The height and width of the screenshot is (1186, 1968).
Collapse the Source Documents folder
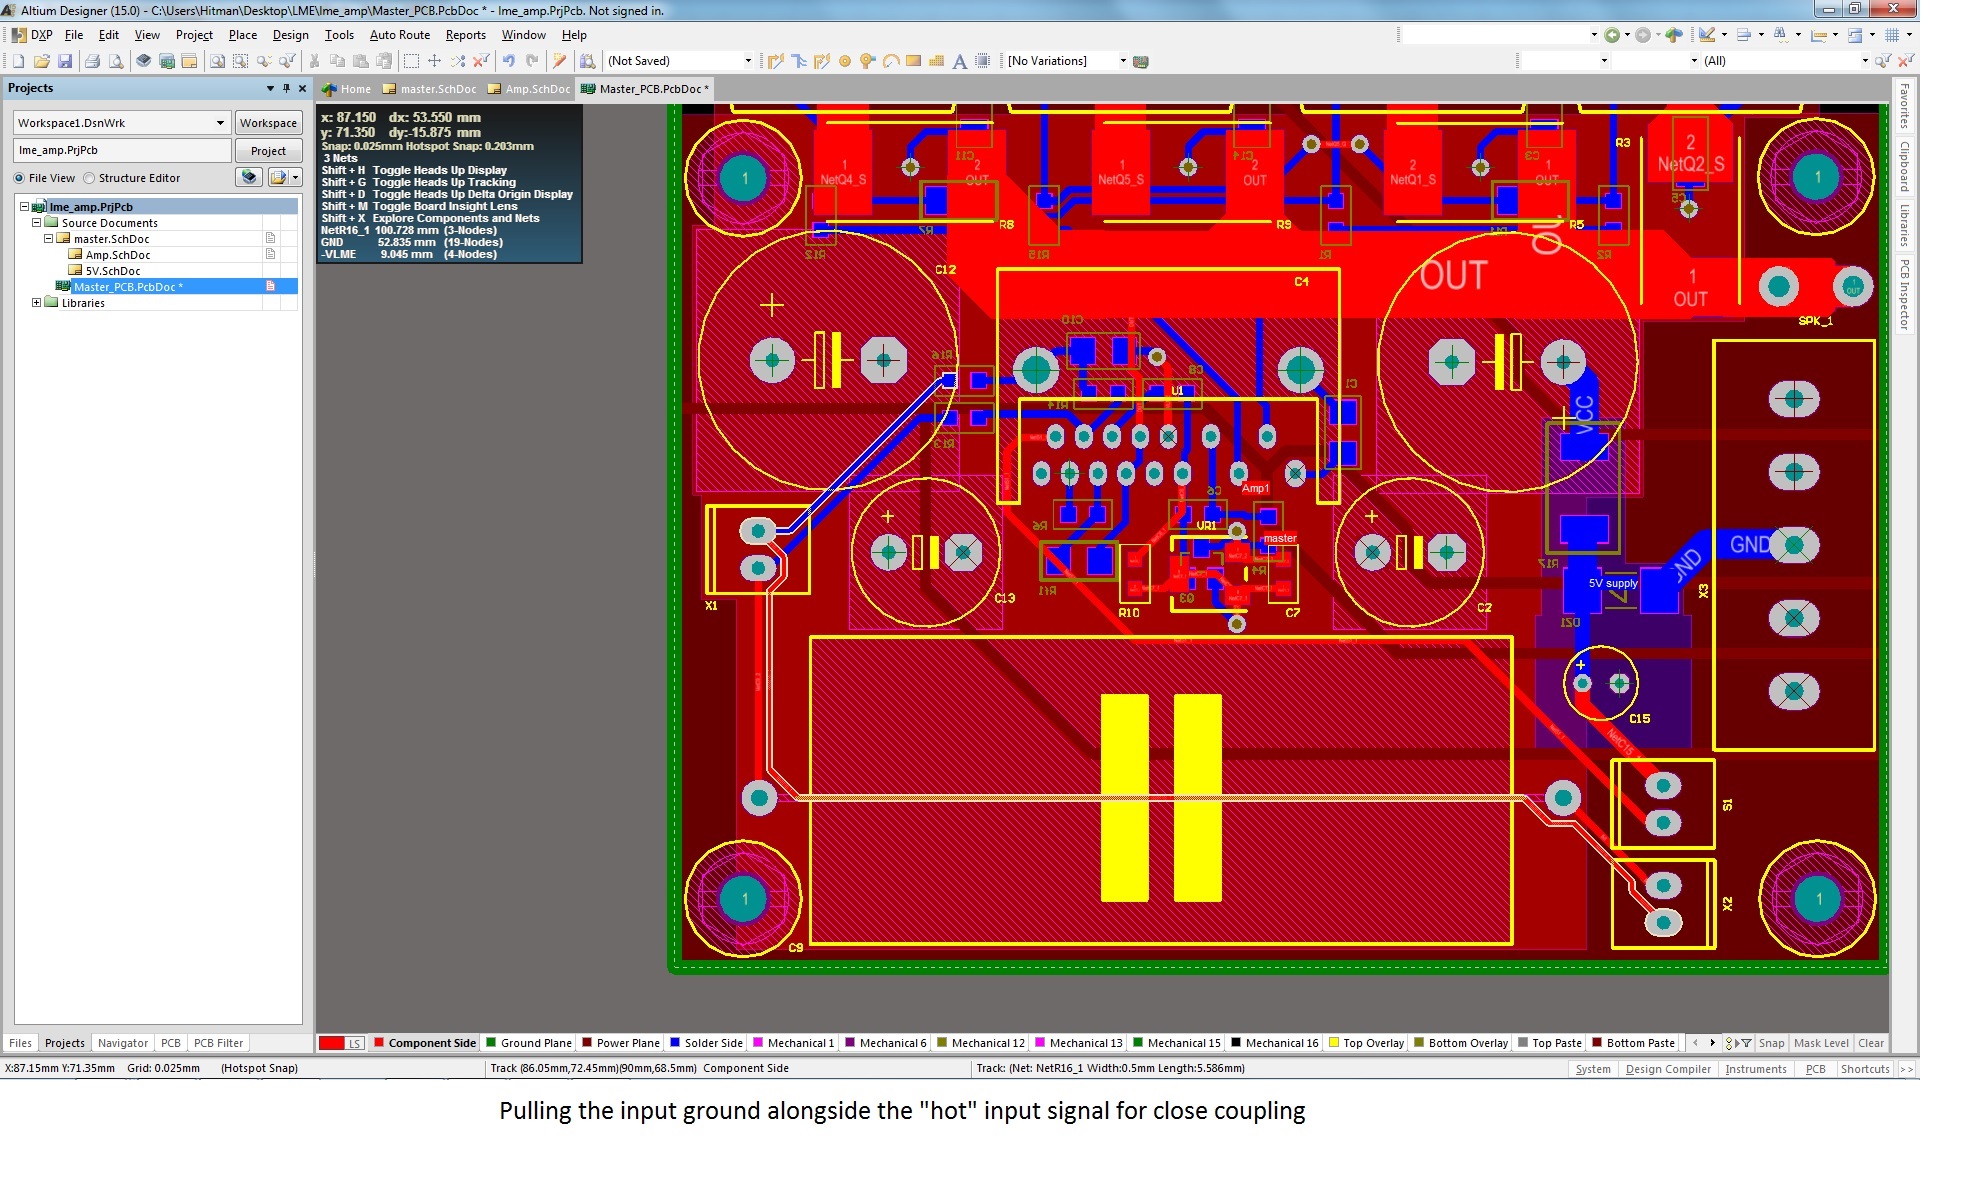(x=37, y=223)
